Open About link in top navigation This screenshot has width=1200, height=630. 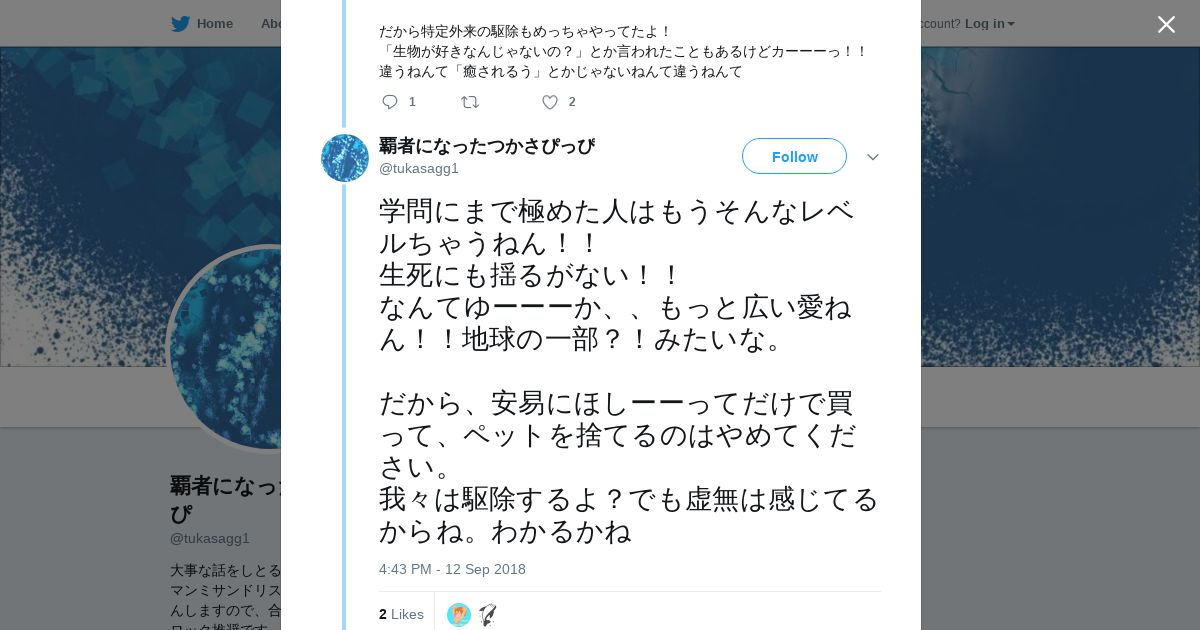(270, 23)
